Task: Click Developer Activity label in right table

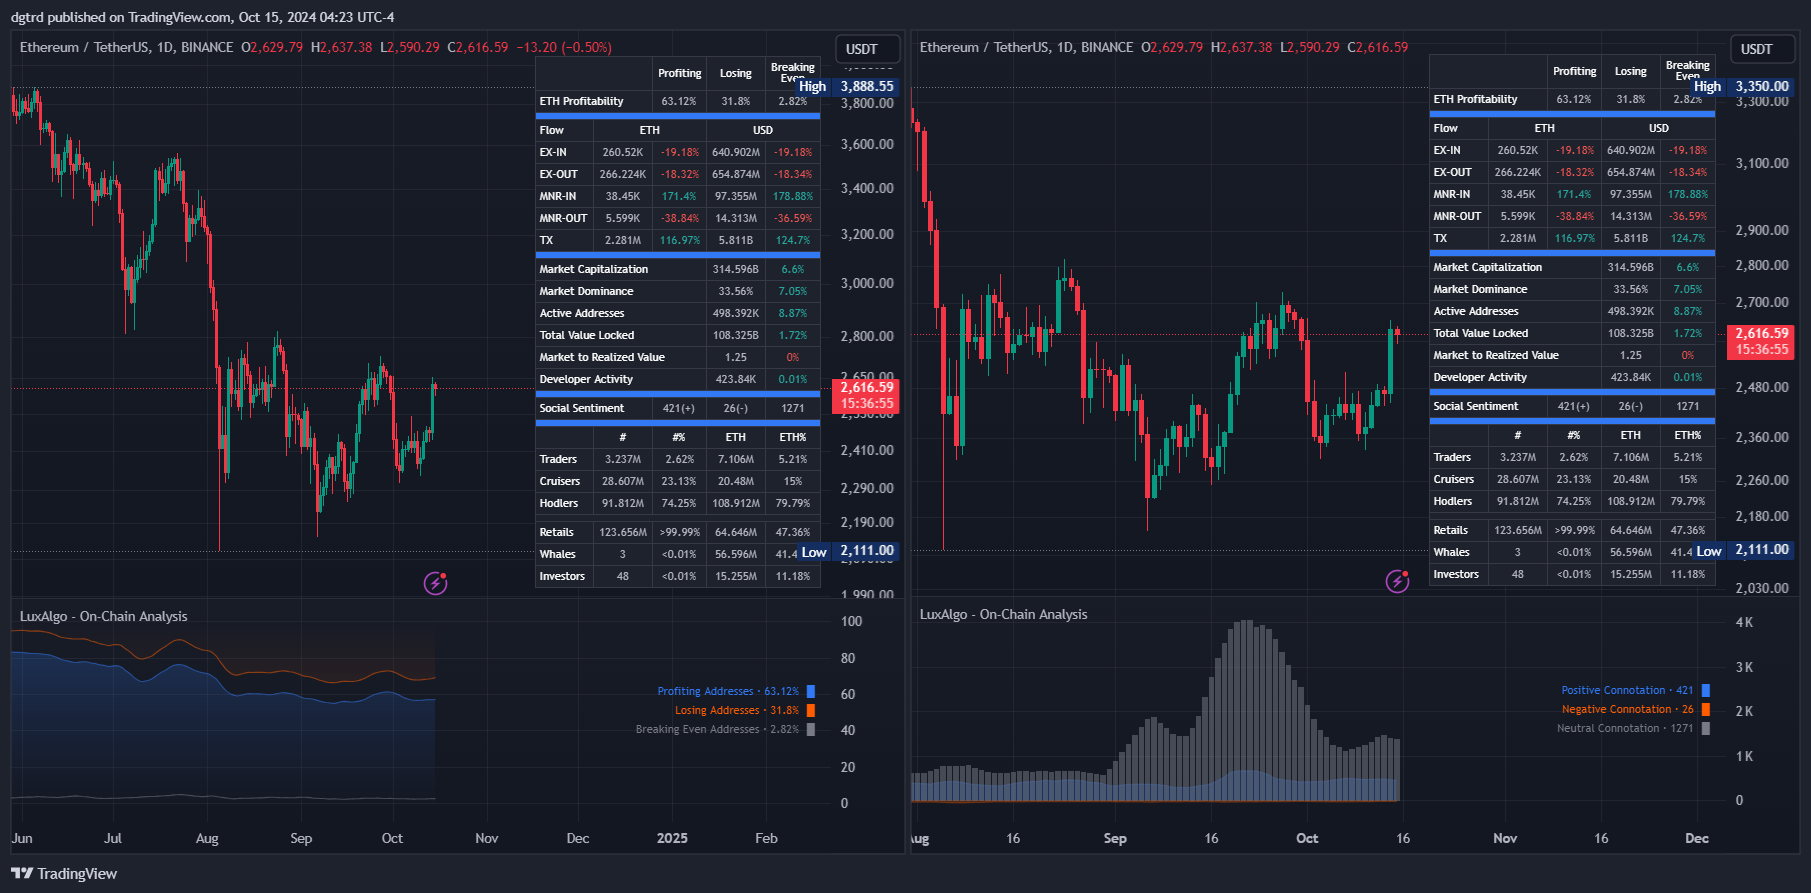Action: pyautogui.click(x=1480, y=377)
